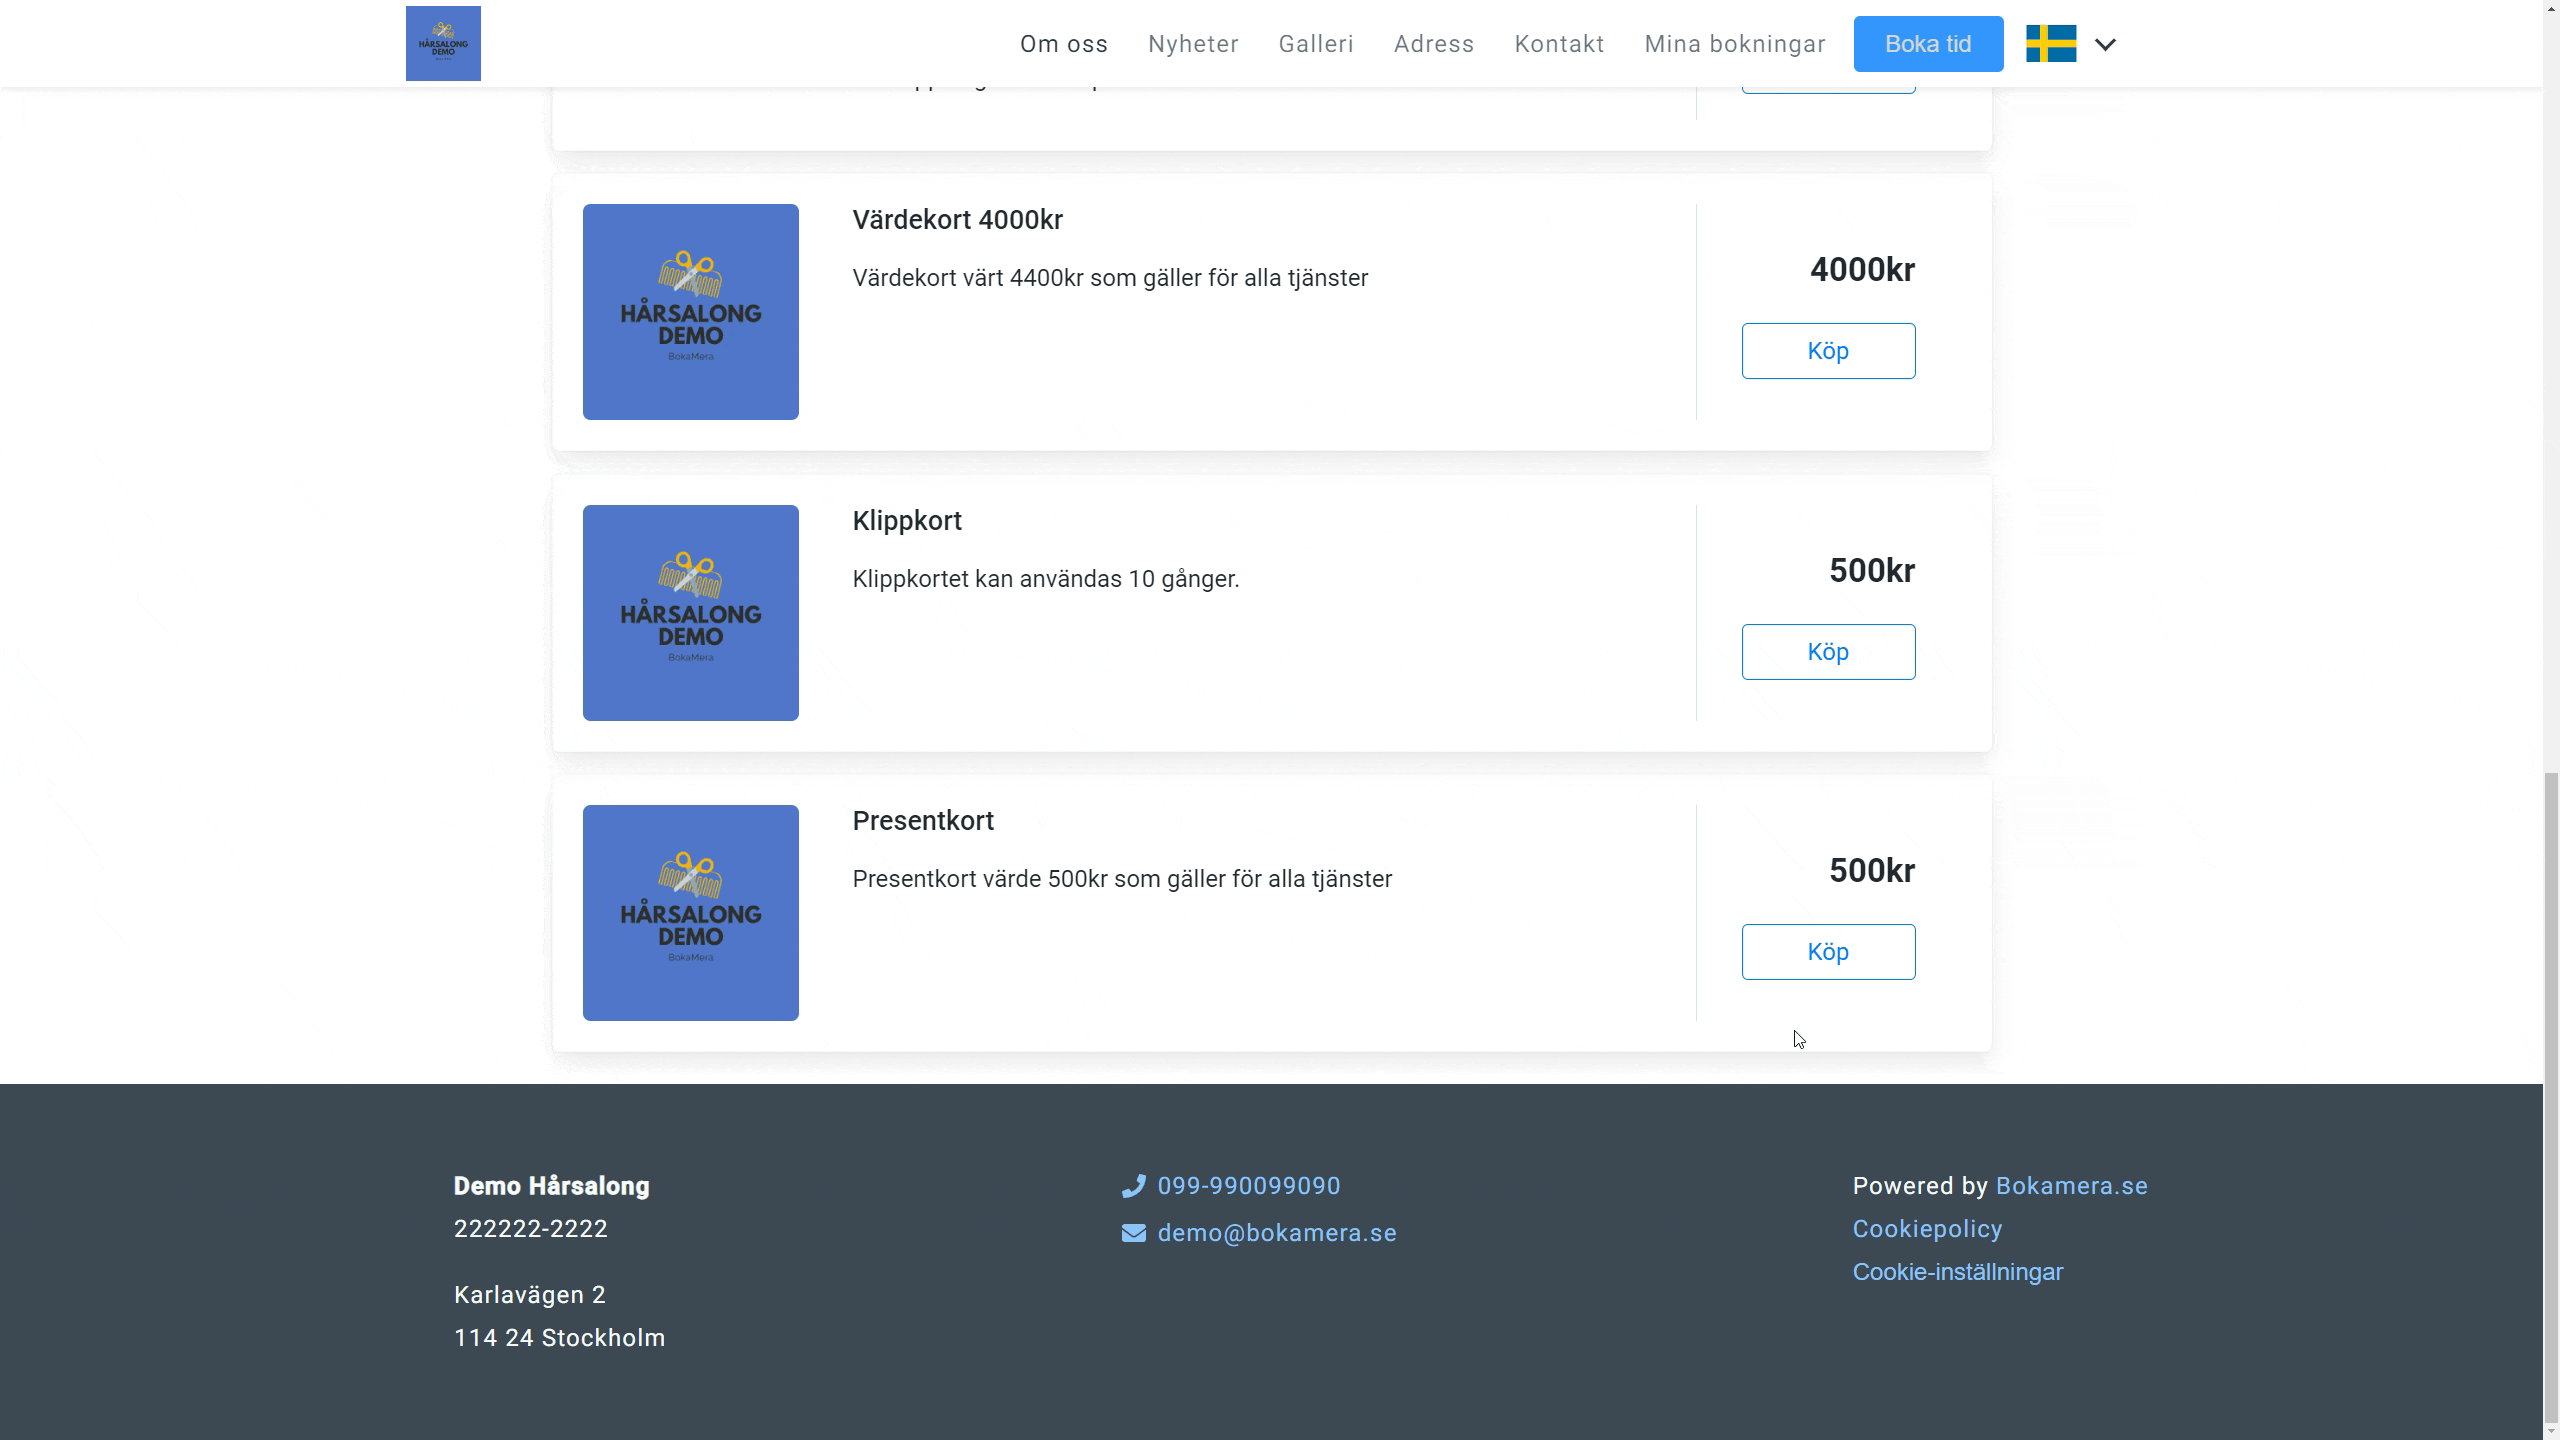Navigate to Adress
This screenshot has height=1440, width=2560.
(1434, 44)
